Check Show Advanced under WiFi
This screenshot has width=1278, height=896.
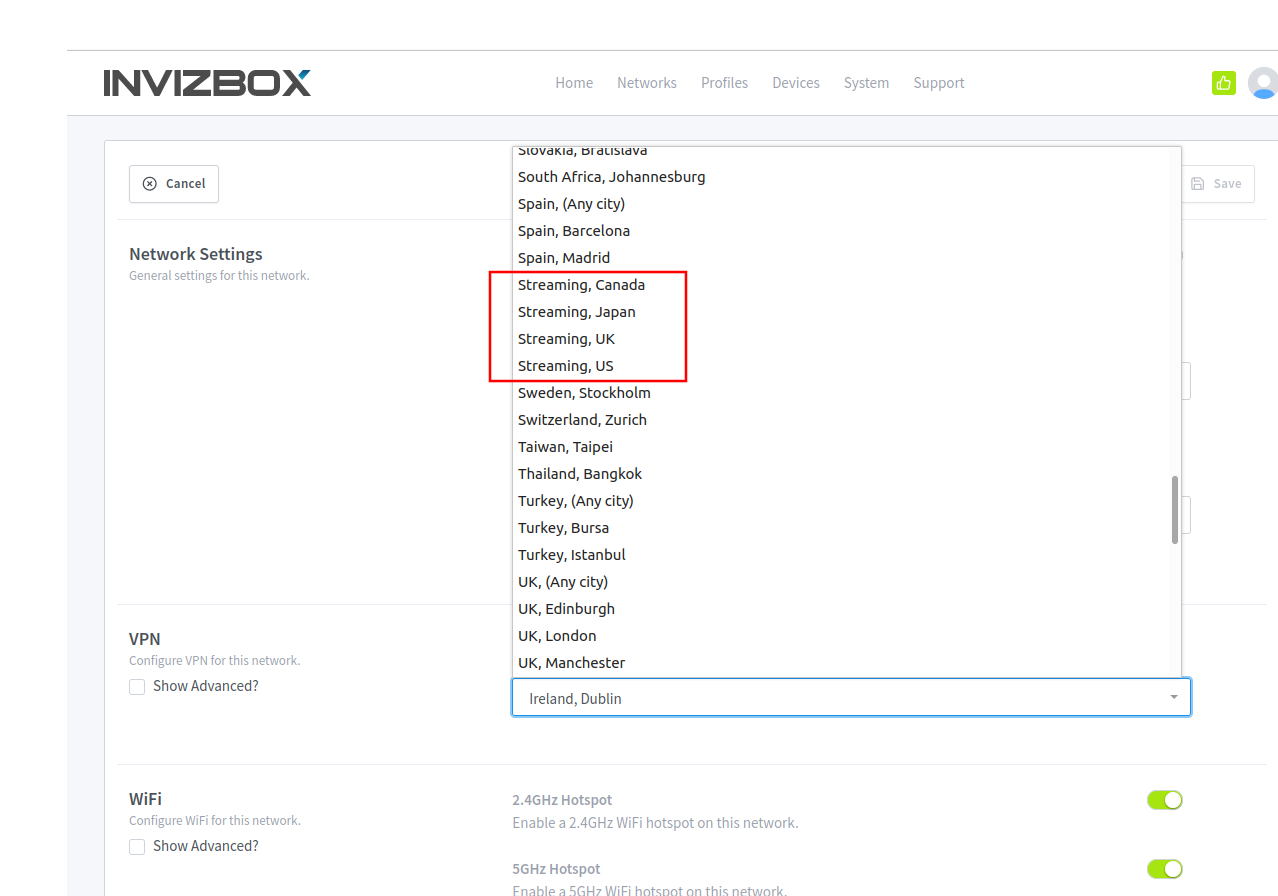tap(138, 847)
